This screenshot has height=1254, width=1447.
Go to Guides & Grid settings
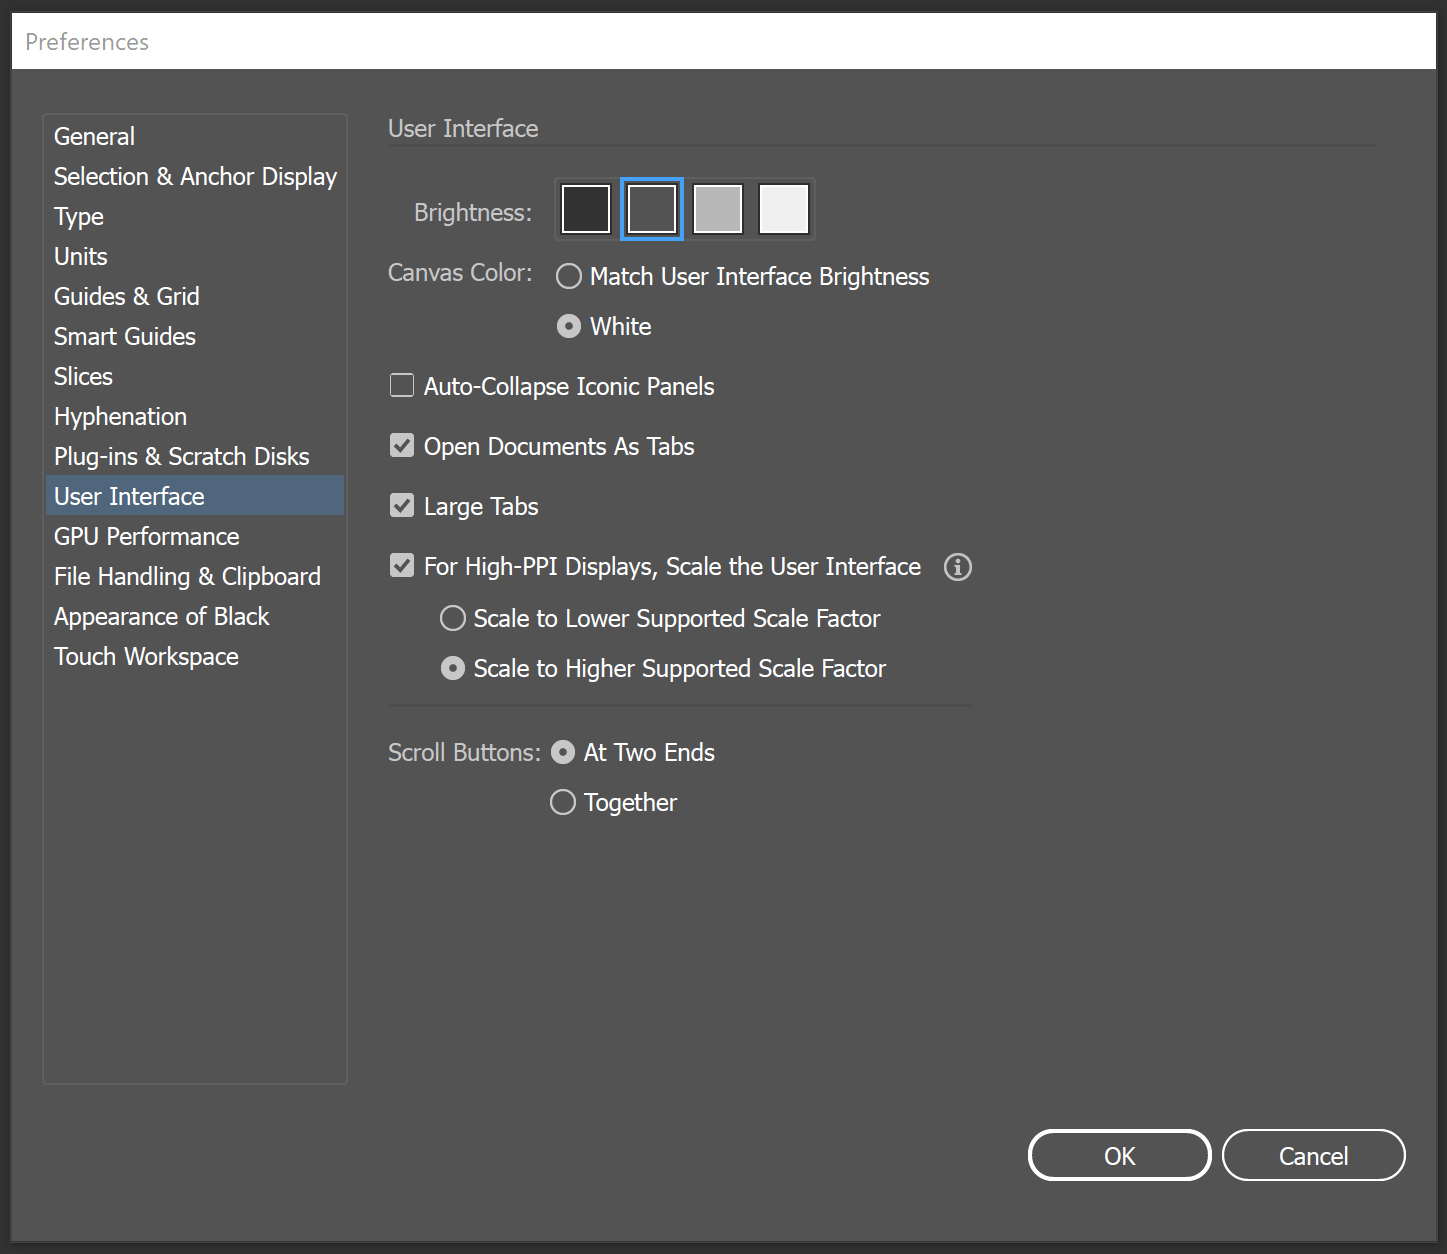click(127, 297)
